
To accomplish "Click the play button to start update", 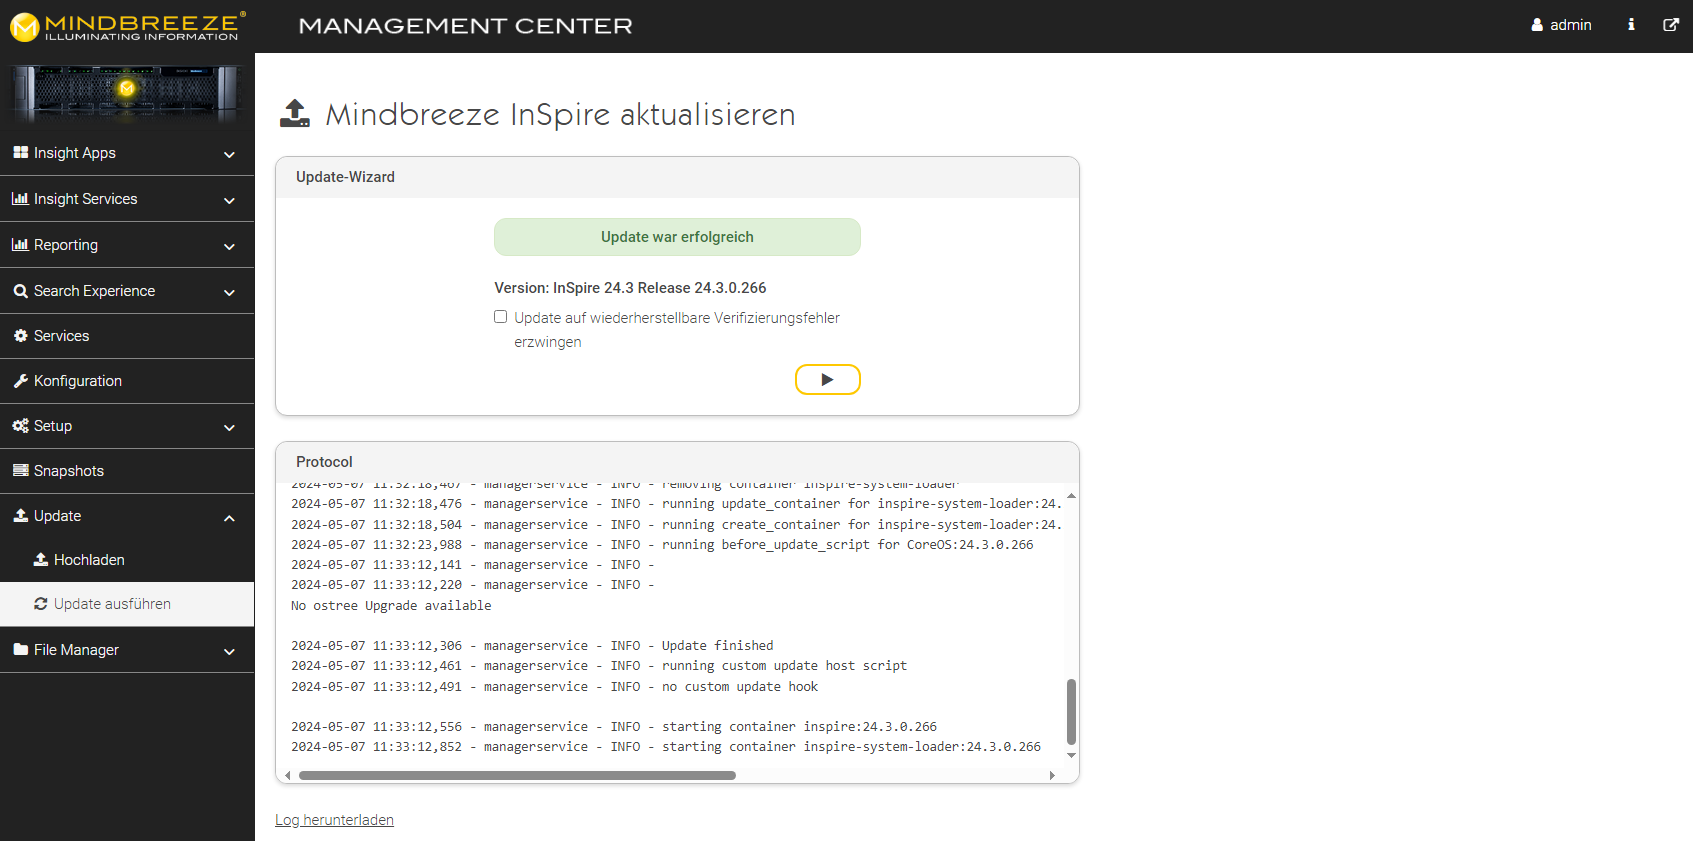I will (827, 380).
